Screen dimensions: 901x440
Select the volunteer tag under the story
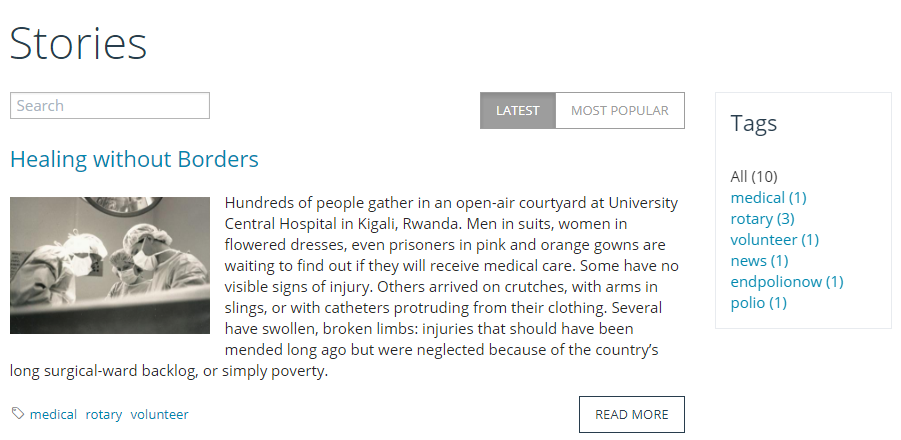[159, 414]
